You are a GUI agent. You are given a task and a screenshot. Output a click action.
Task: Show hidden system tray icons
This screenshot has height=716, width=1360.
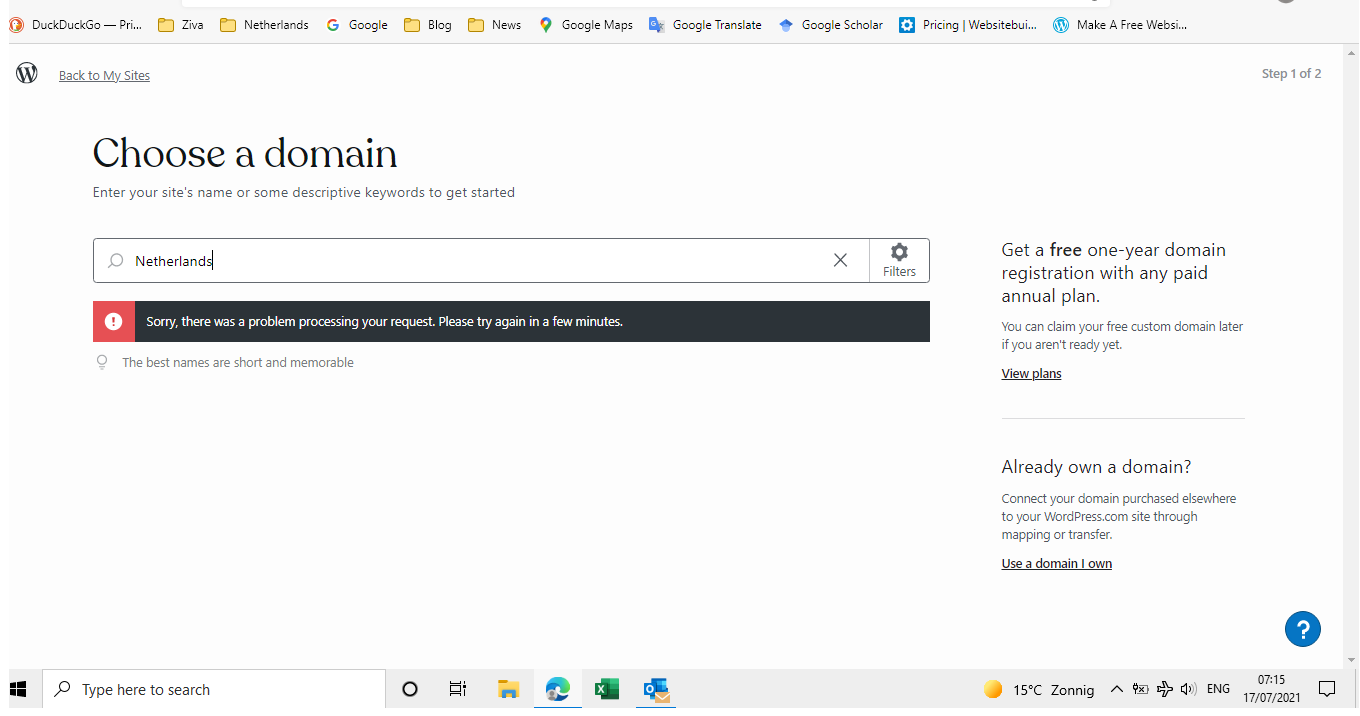point(1116,689)
